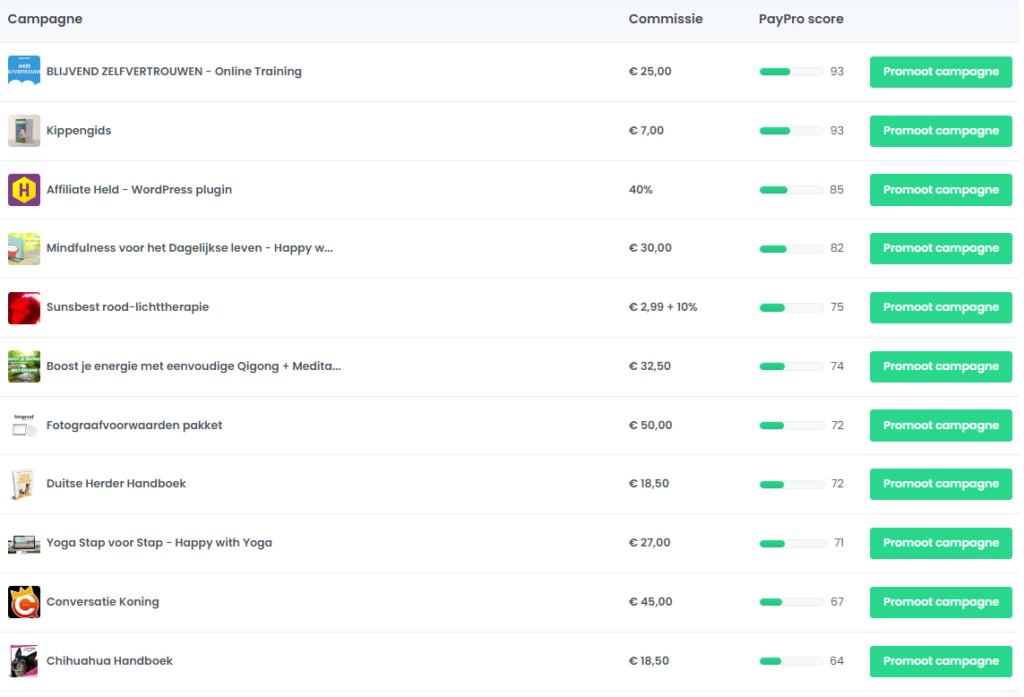Click the Chihuahua Handboek thumbnail image
1024x697 pixels.
coord(24,661)
